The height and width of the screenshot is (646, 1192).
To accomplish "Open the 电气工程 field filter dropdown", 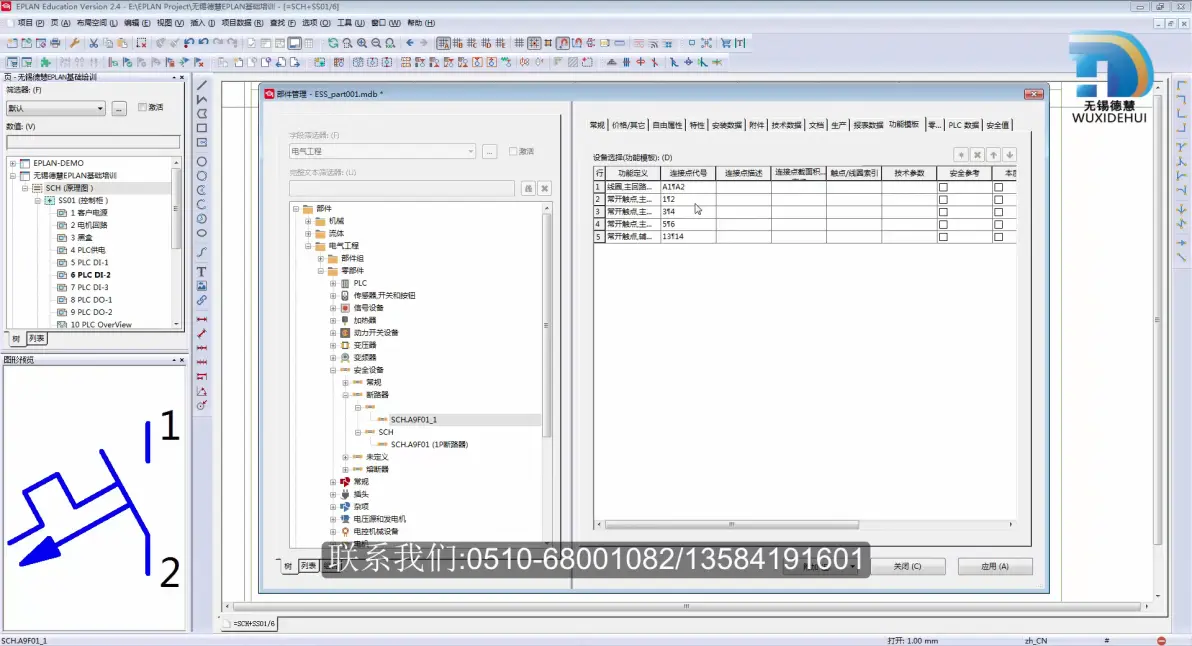I will pyautogui.click(x=471, y=151).
